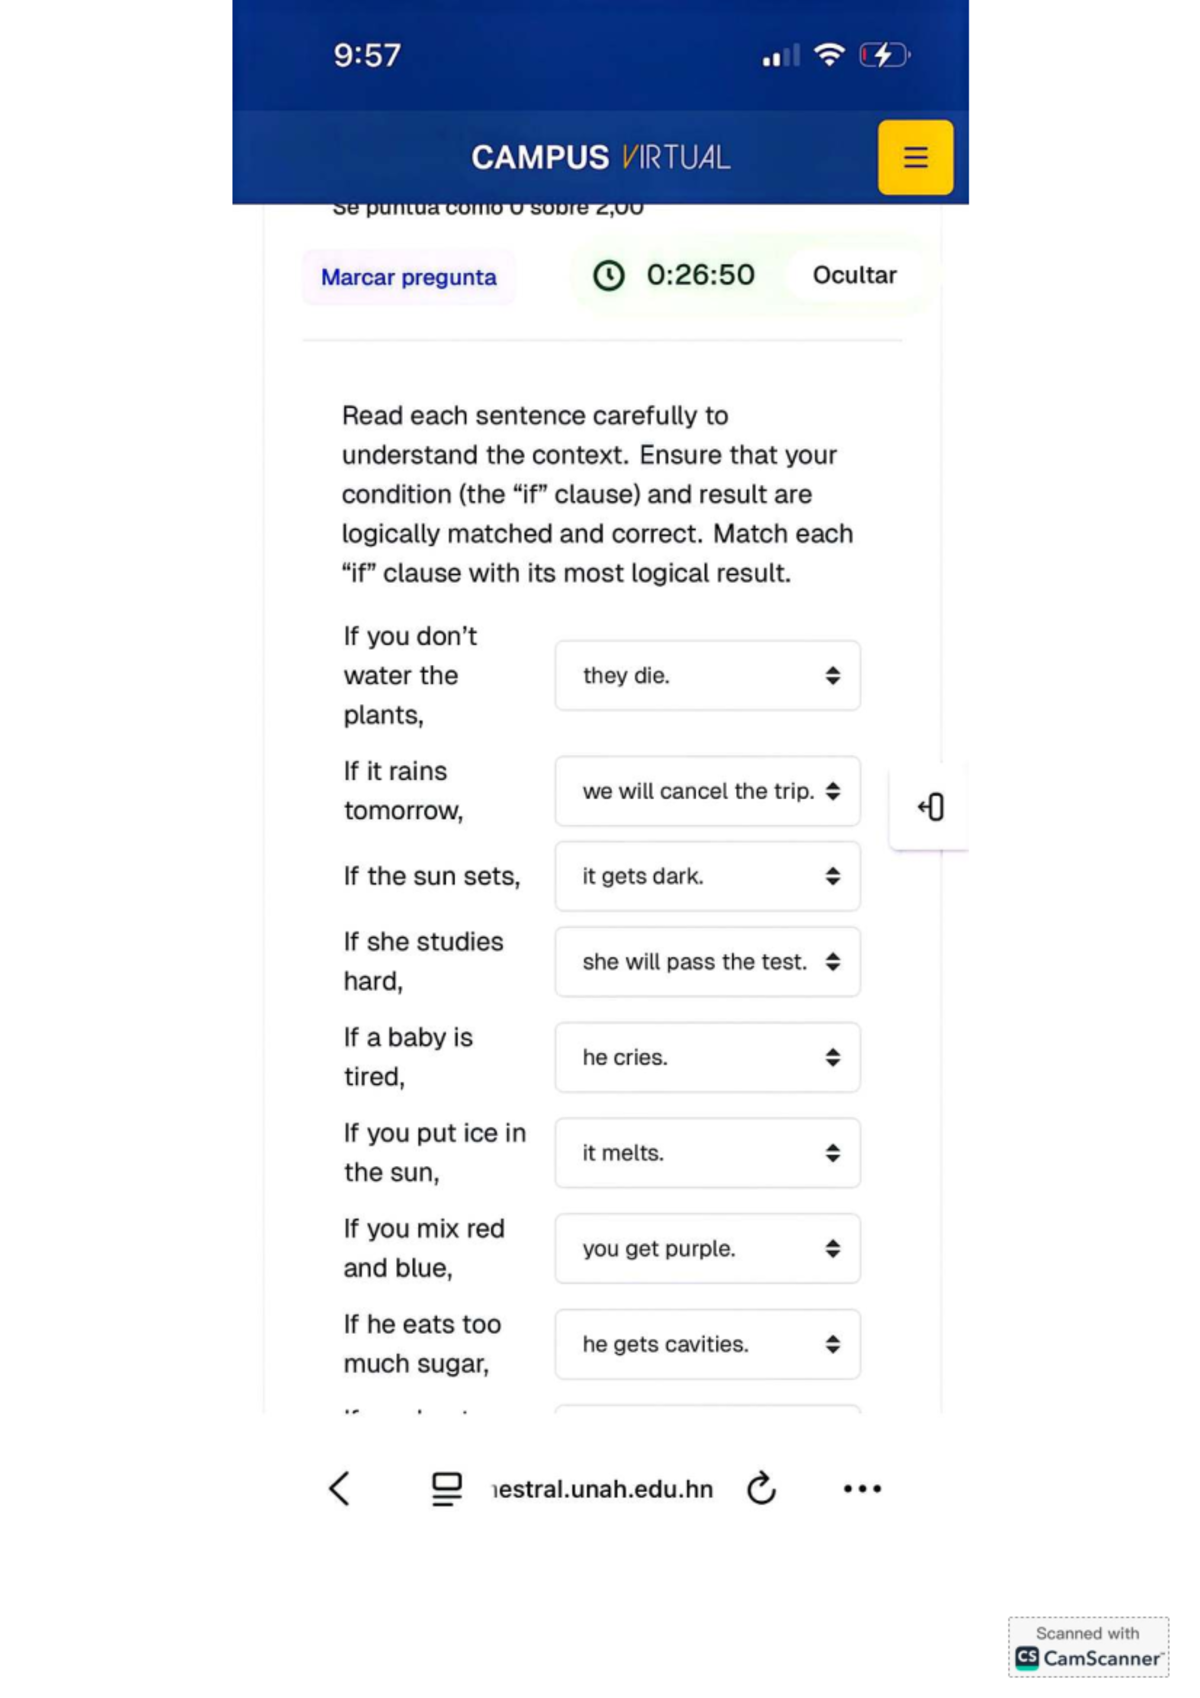
Task: Expand the 'it gets dark.' dropdown
Action: pos(707,876)
